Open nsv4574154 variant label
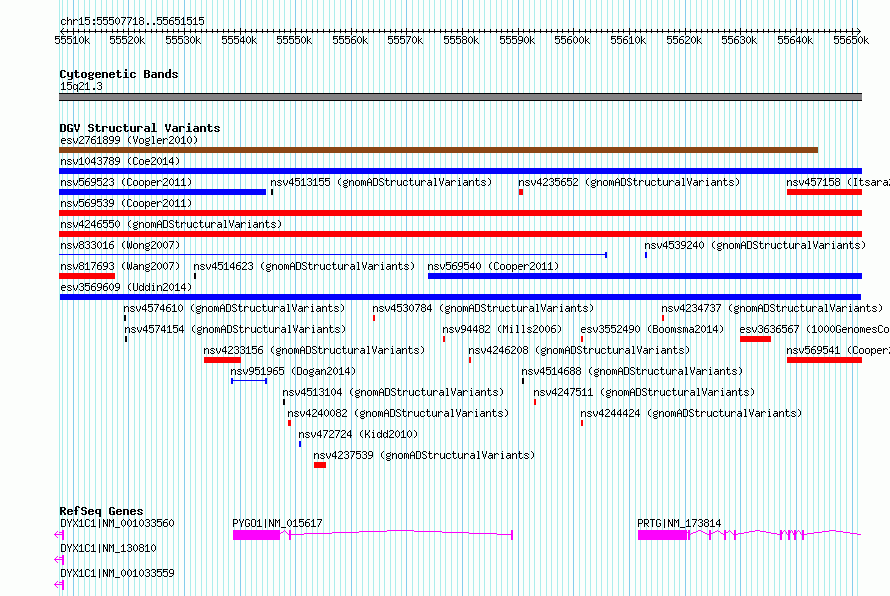The image size is (890, 596). [235, 329]
